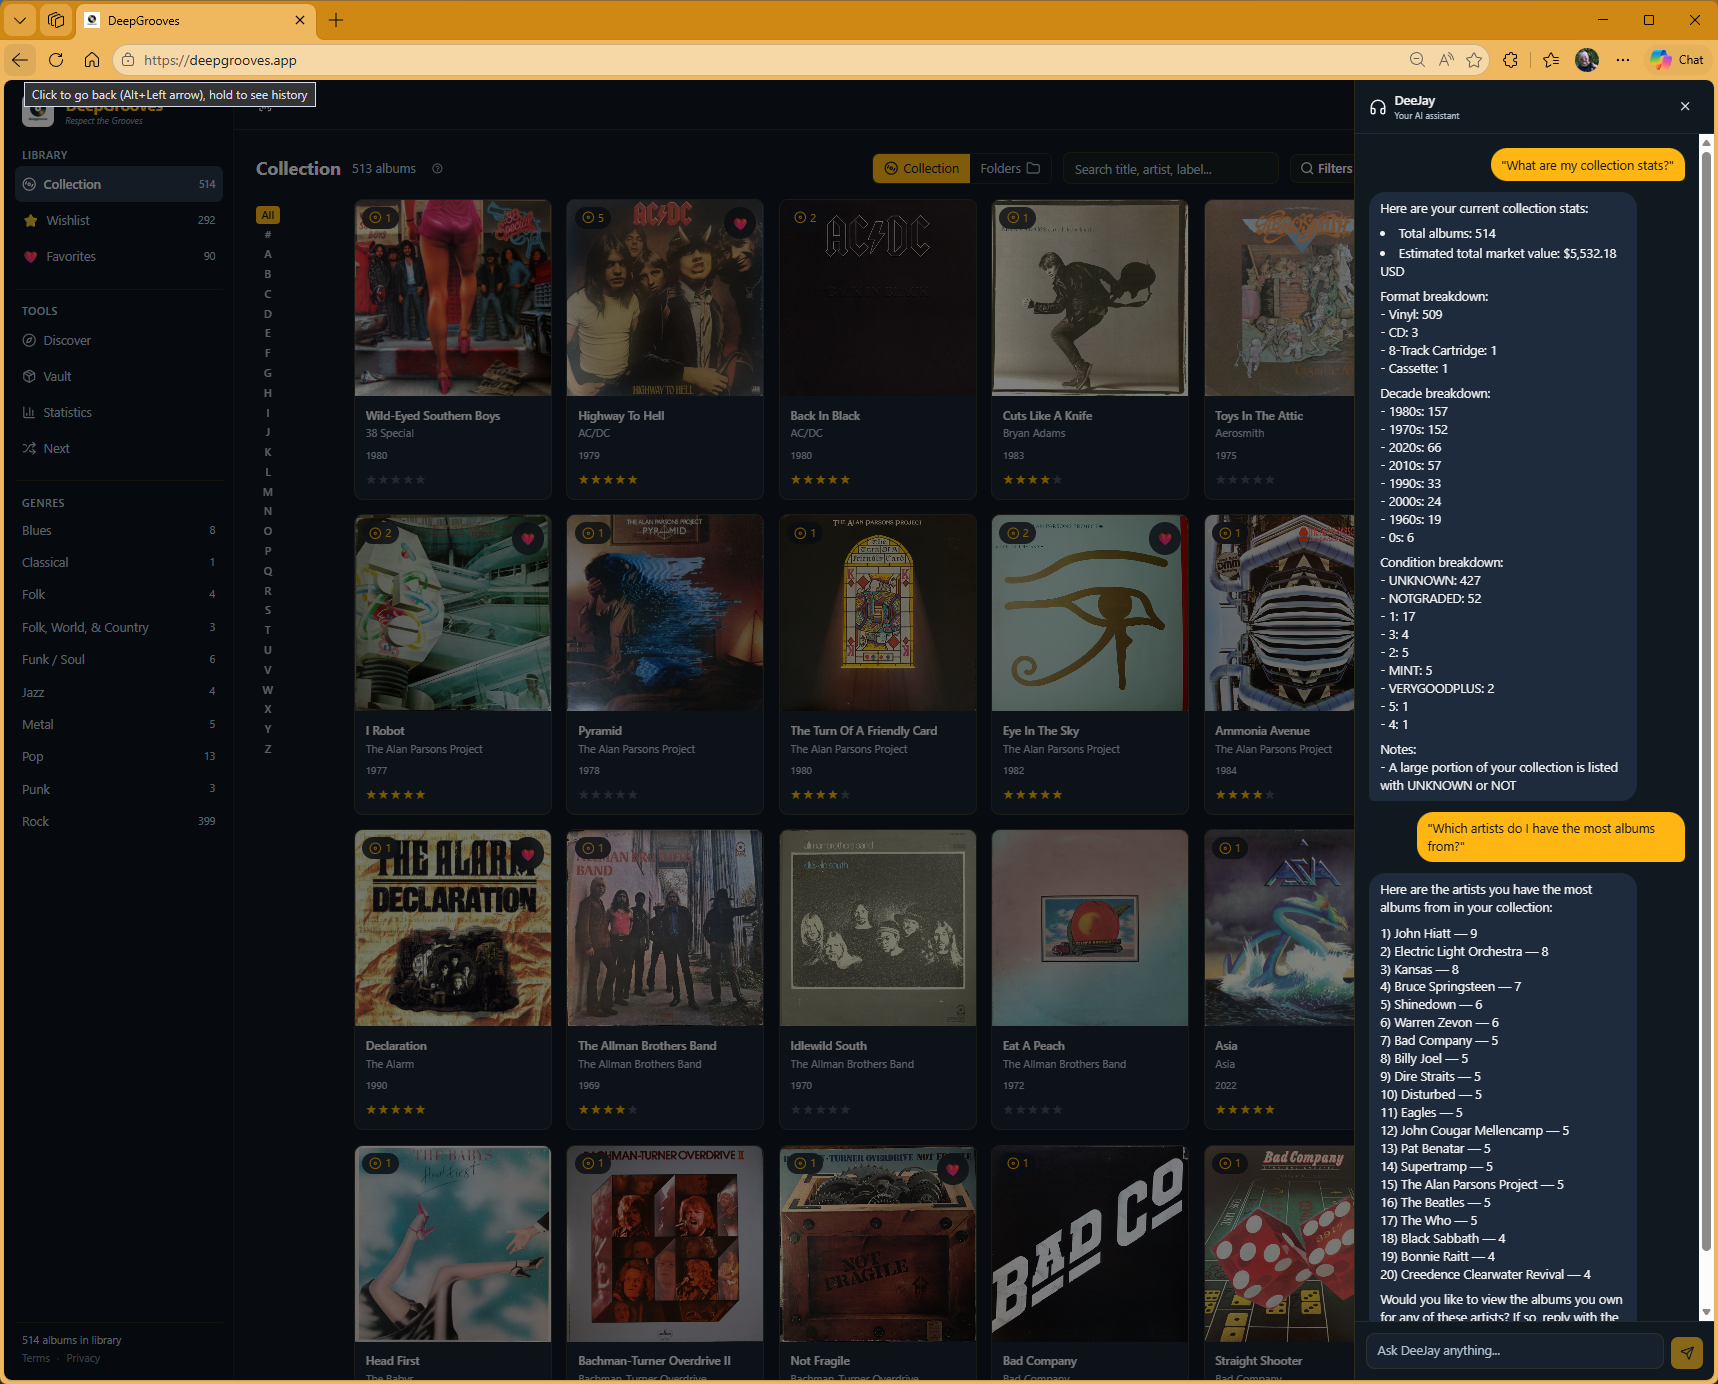Viewport: 1718px width, 1384px height.
Task: Open the Discover tool
Action: click(119, 340)
